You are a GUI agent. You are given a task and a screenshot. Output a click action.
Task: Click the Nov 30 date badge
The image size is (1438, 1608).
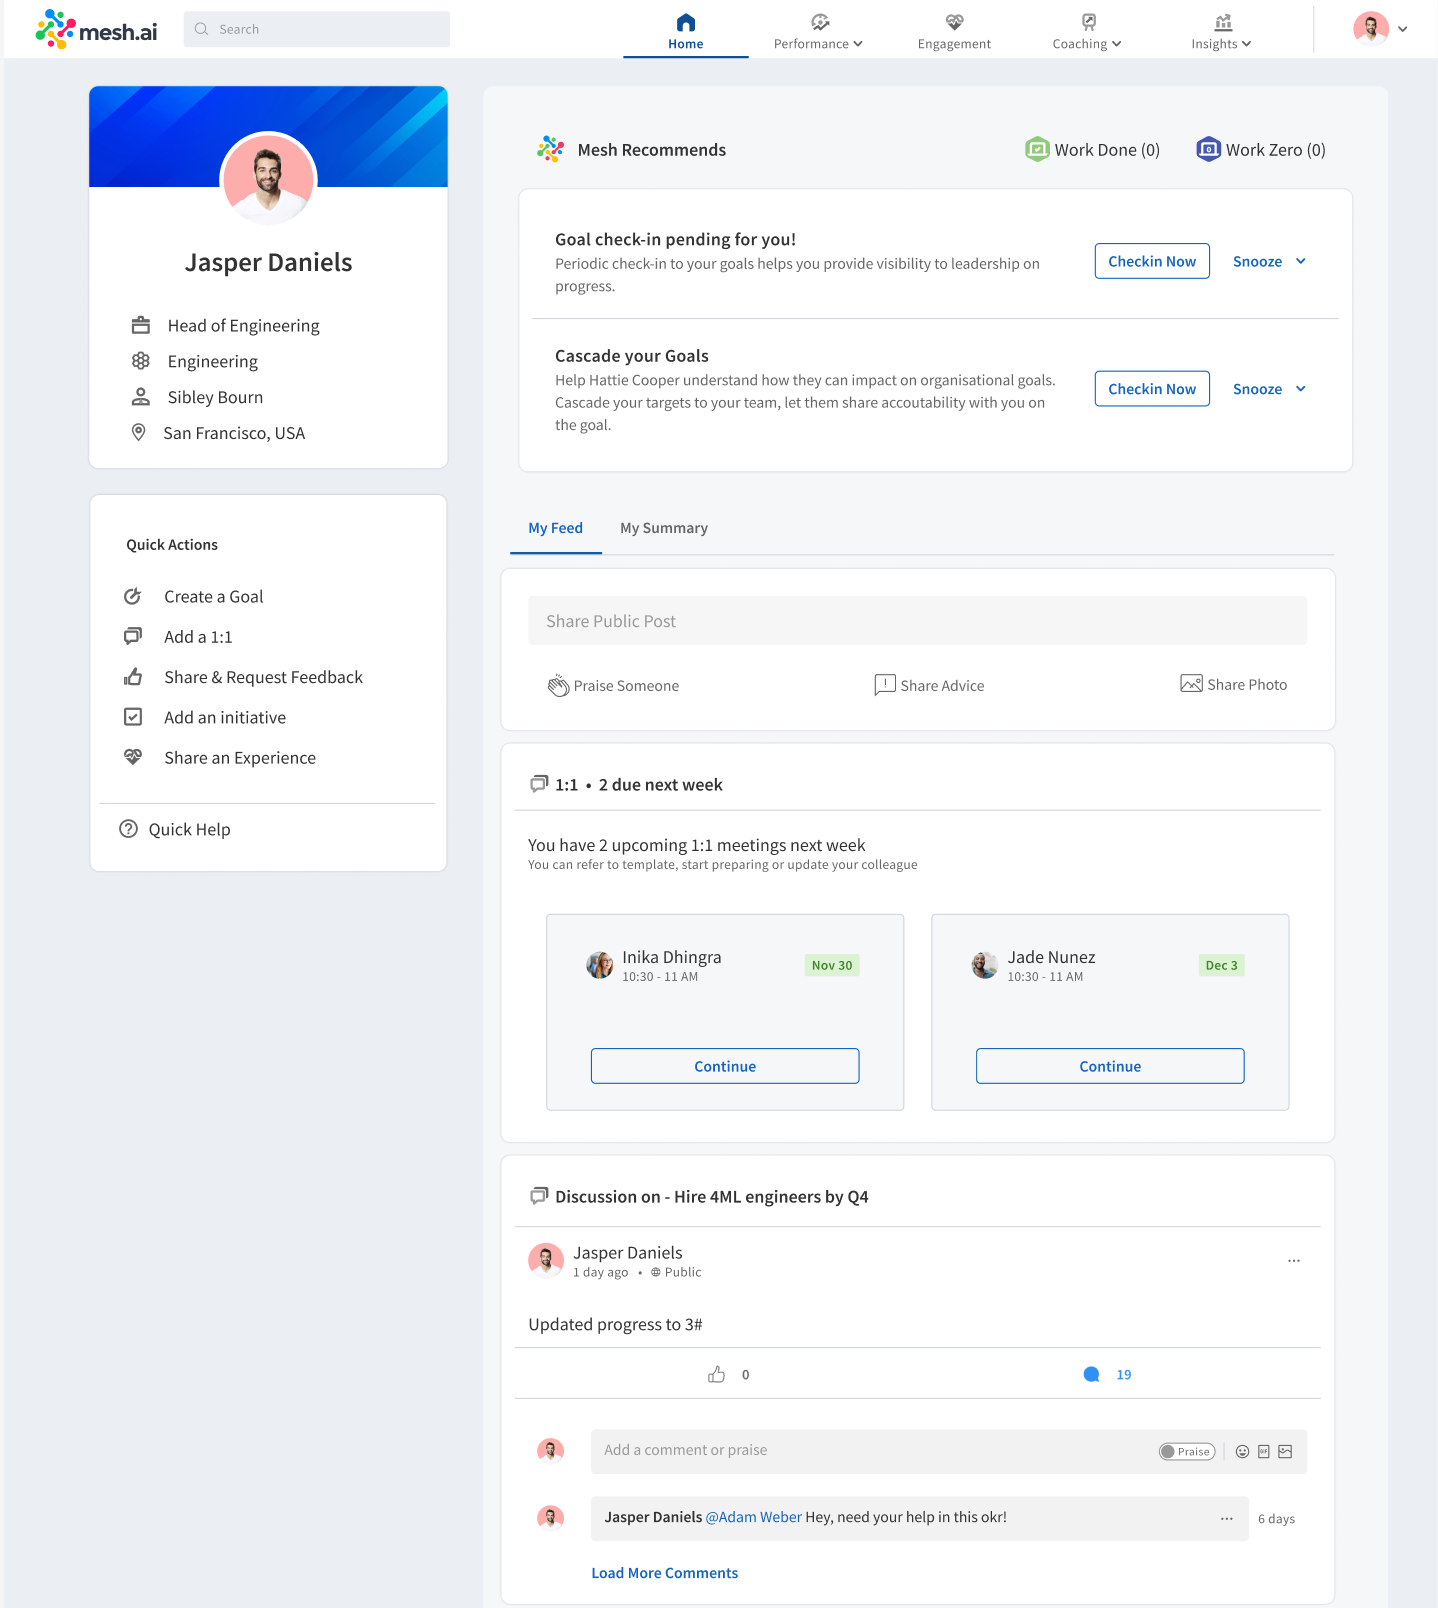[x=832, y=965]
